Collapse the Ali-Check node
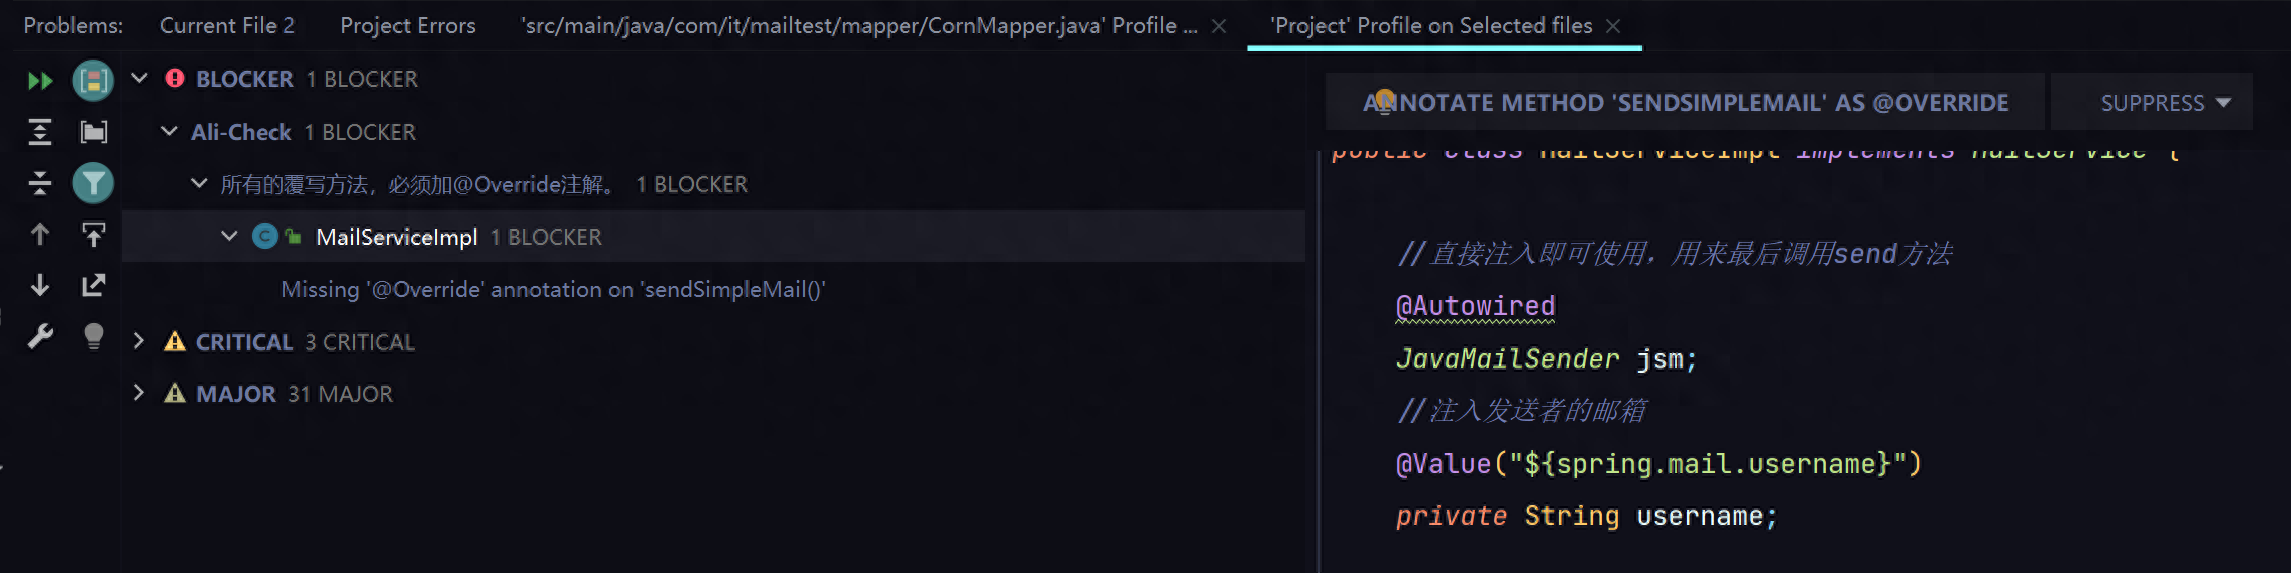 169,131
